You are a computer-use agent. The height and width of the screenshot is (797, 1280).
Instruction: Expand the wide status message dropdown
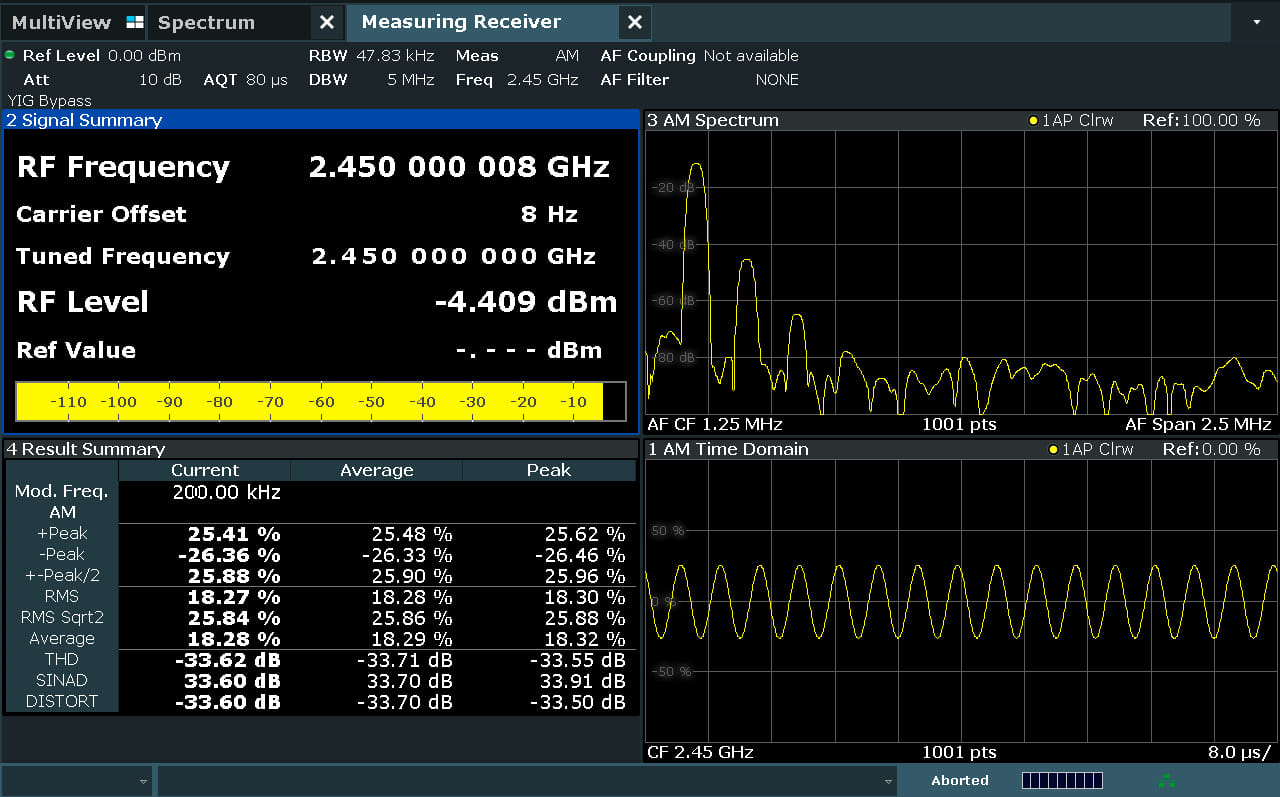888,781
